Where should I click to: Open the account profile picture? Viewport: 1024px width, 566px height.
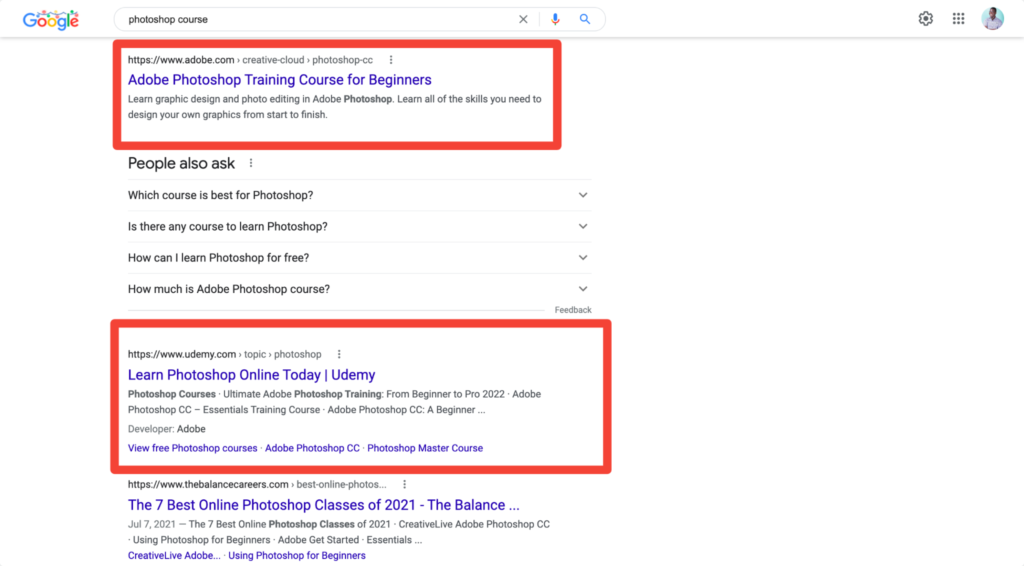tap(992, 19)
